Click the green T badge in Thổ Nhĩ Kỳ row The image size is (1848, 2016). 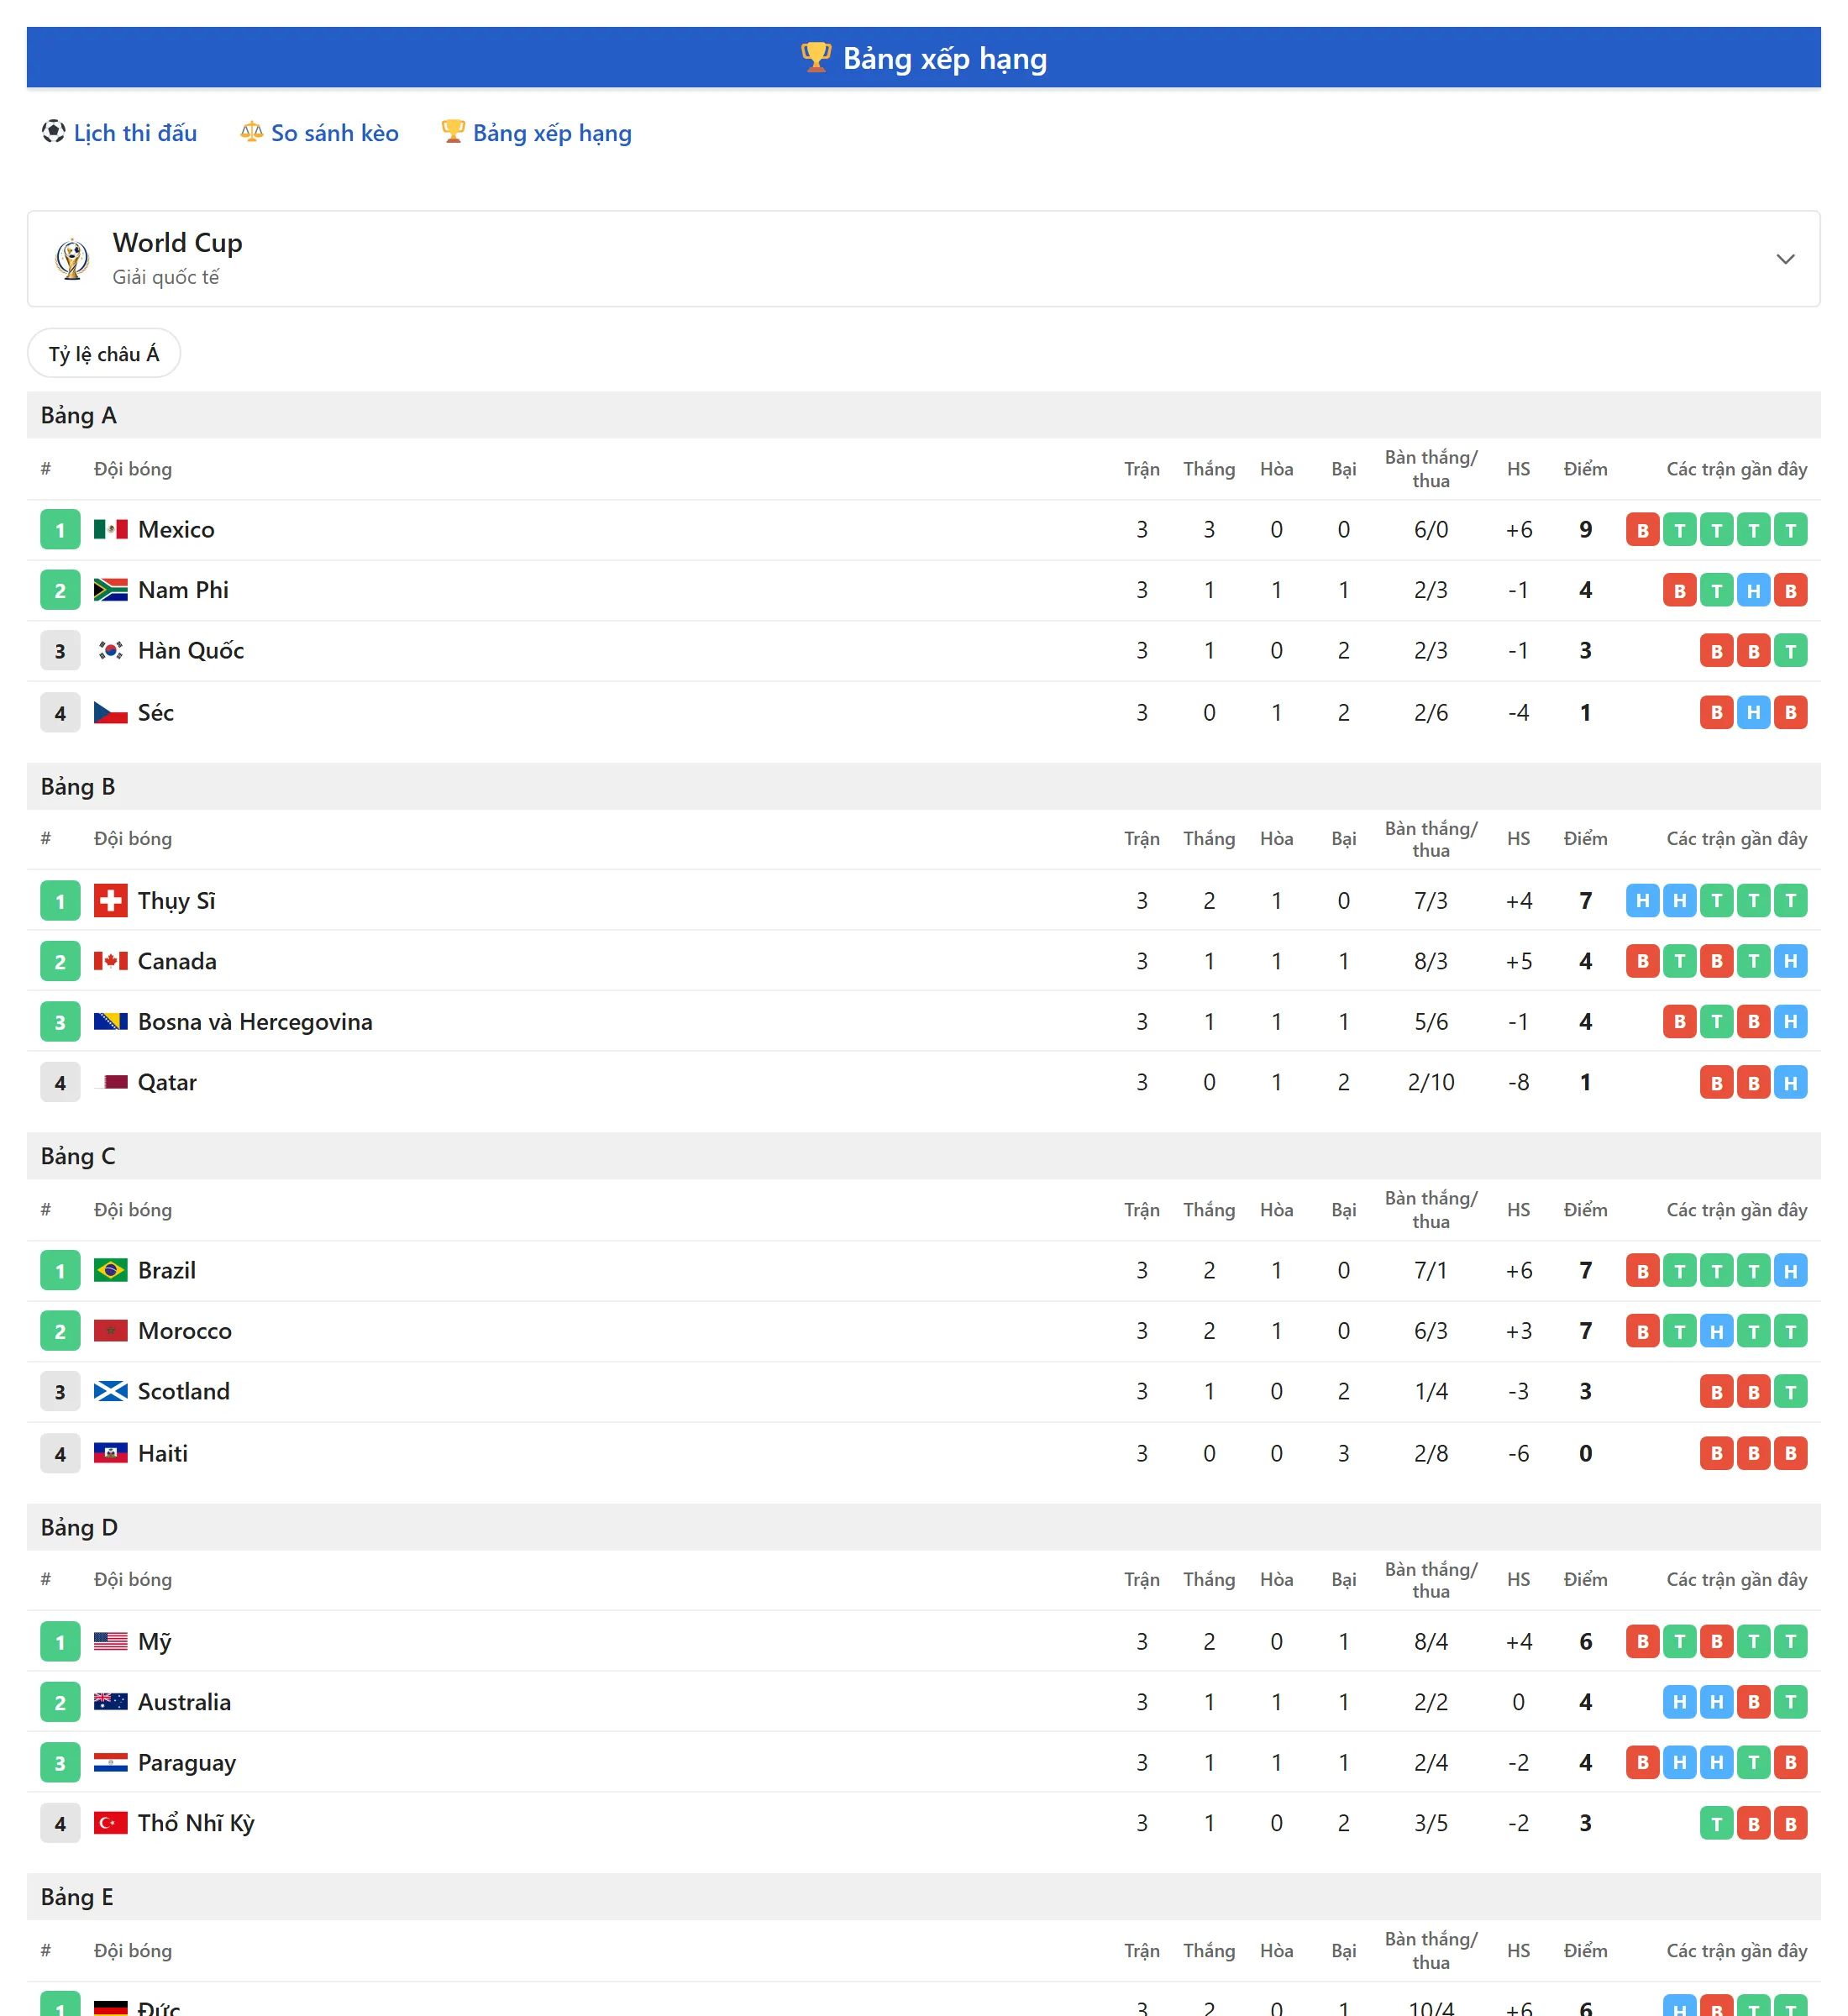[1717, 1823]
